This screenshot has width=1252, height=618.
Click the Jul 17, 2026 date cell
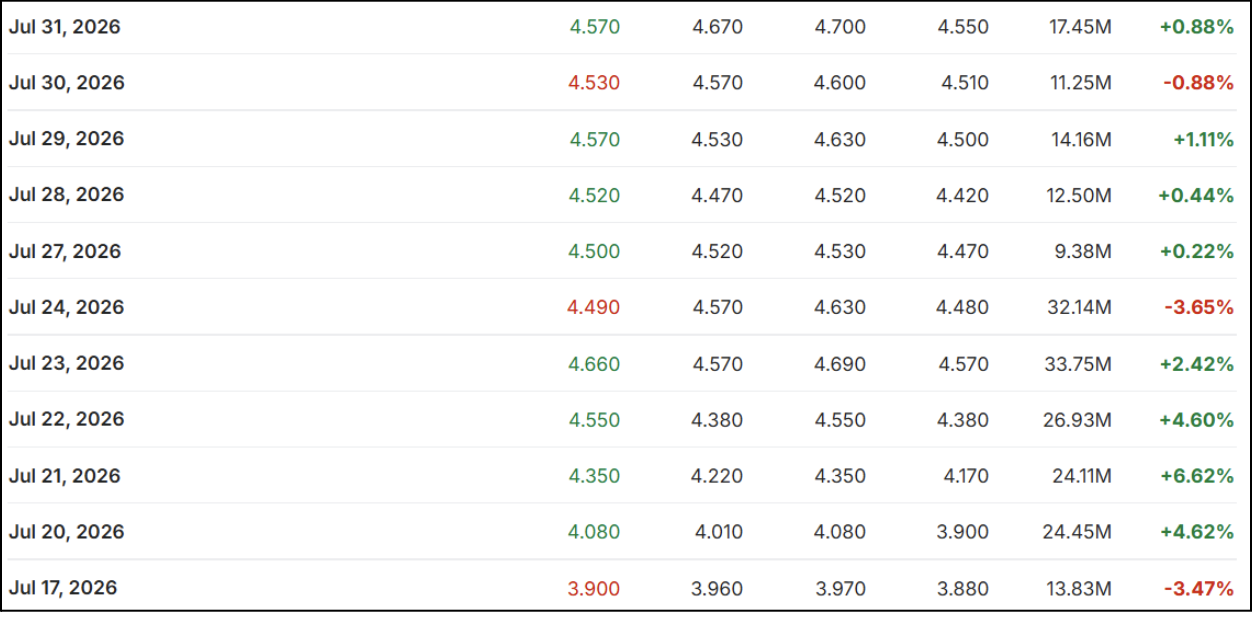coord(63,587)
